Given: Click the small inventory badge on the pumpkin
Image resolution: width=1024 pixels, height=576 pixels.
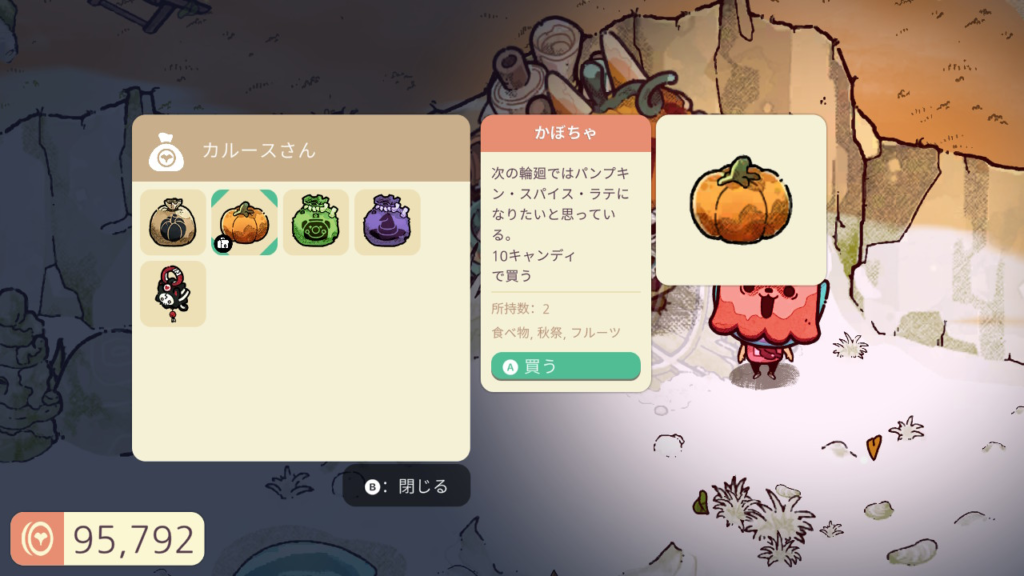Looking at the screenshot, I should click(x=223, y=244).
